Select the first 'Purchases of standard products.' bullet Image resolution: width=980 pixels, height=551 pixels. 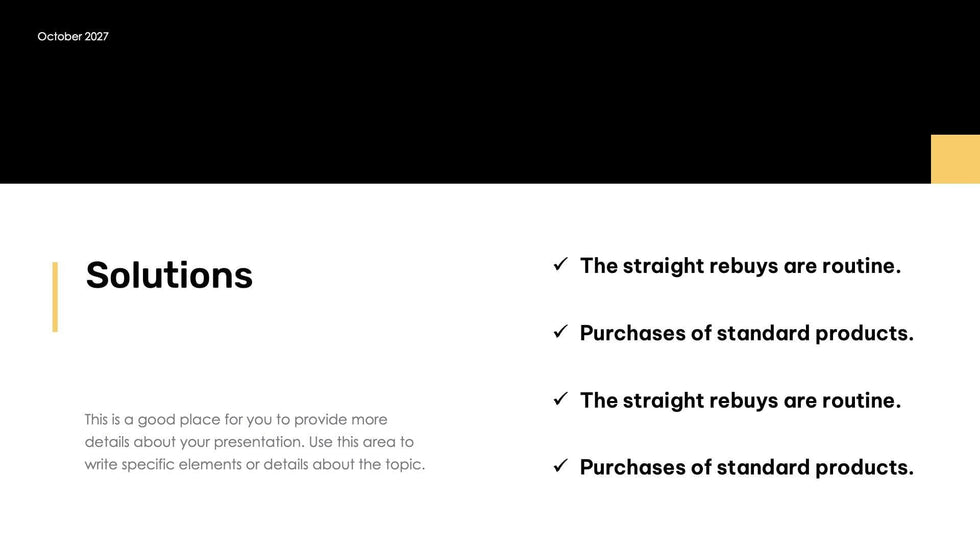pyautogui.click(x=747, y=333)
